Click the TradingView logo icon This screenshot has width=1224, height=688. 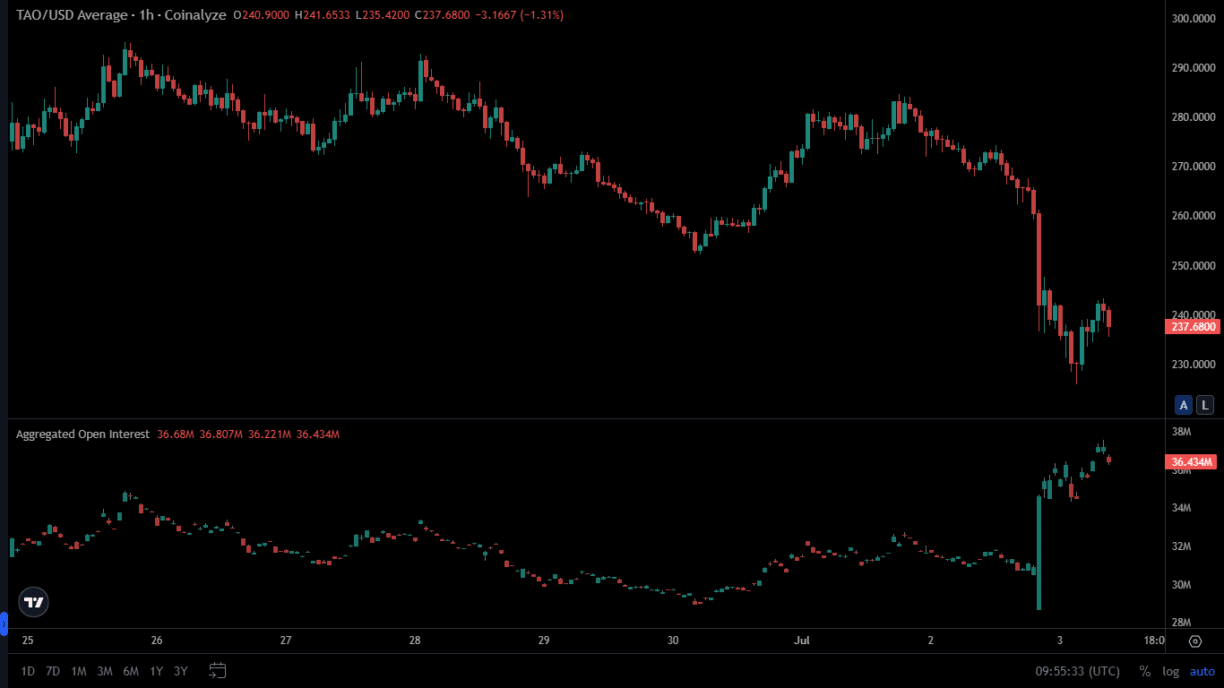(x=34, y=602)
